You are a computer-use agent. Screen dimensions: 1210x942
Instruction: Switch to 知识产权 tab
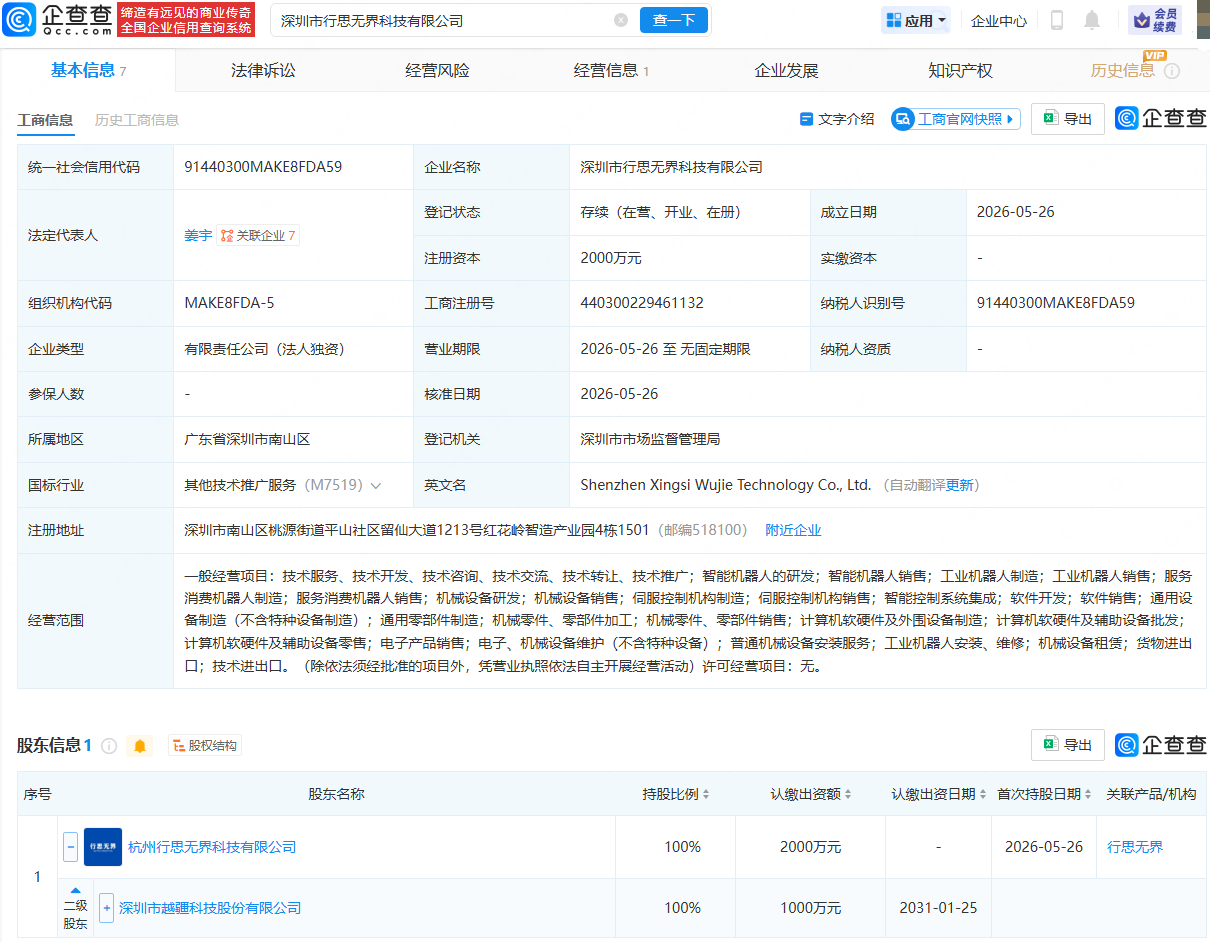pos(960,70)
